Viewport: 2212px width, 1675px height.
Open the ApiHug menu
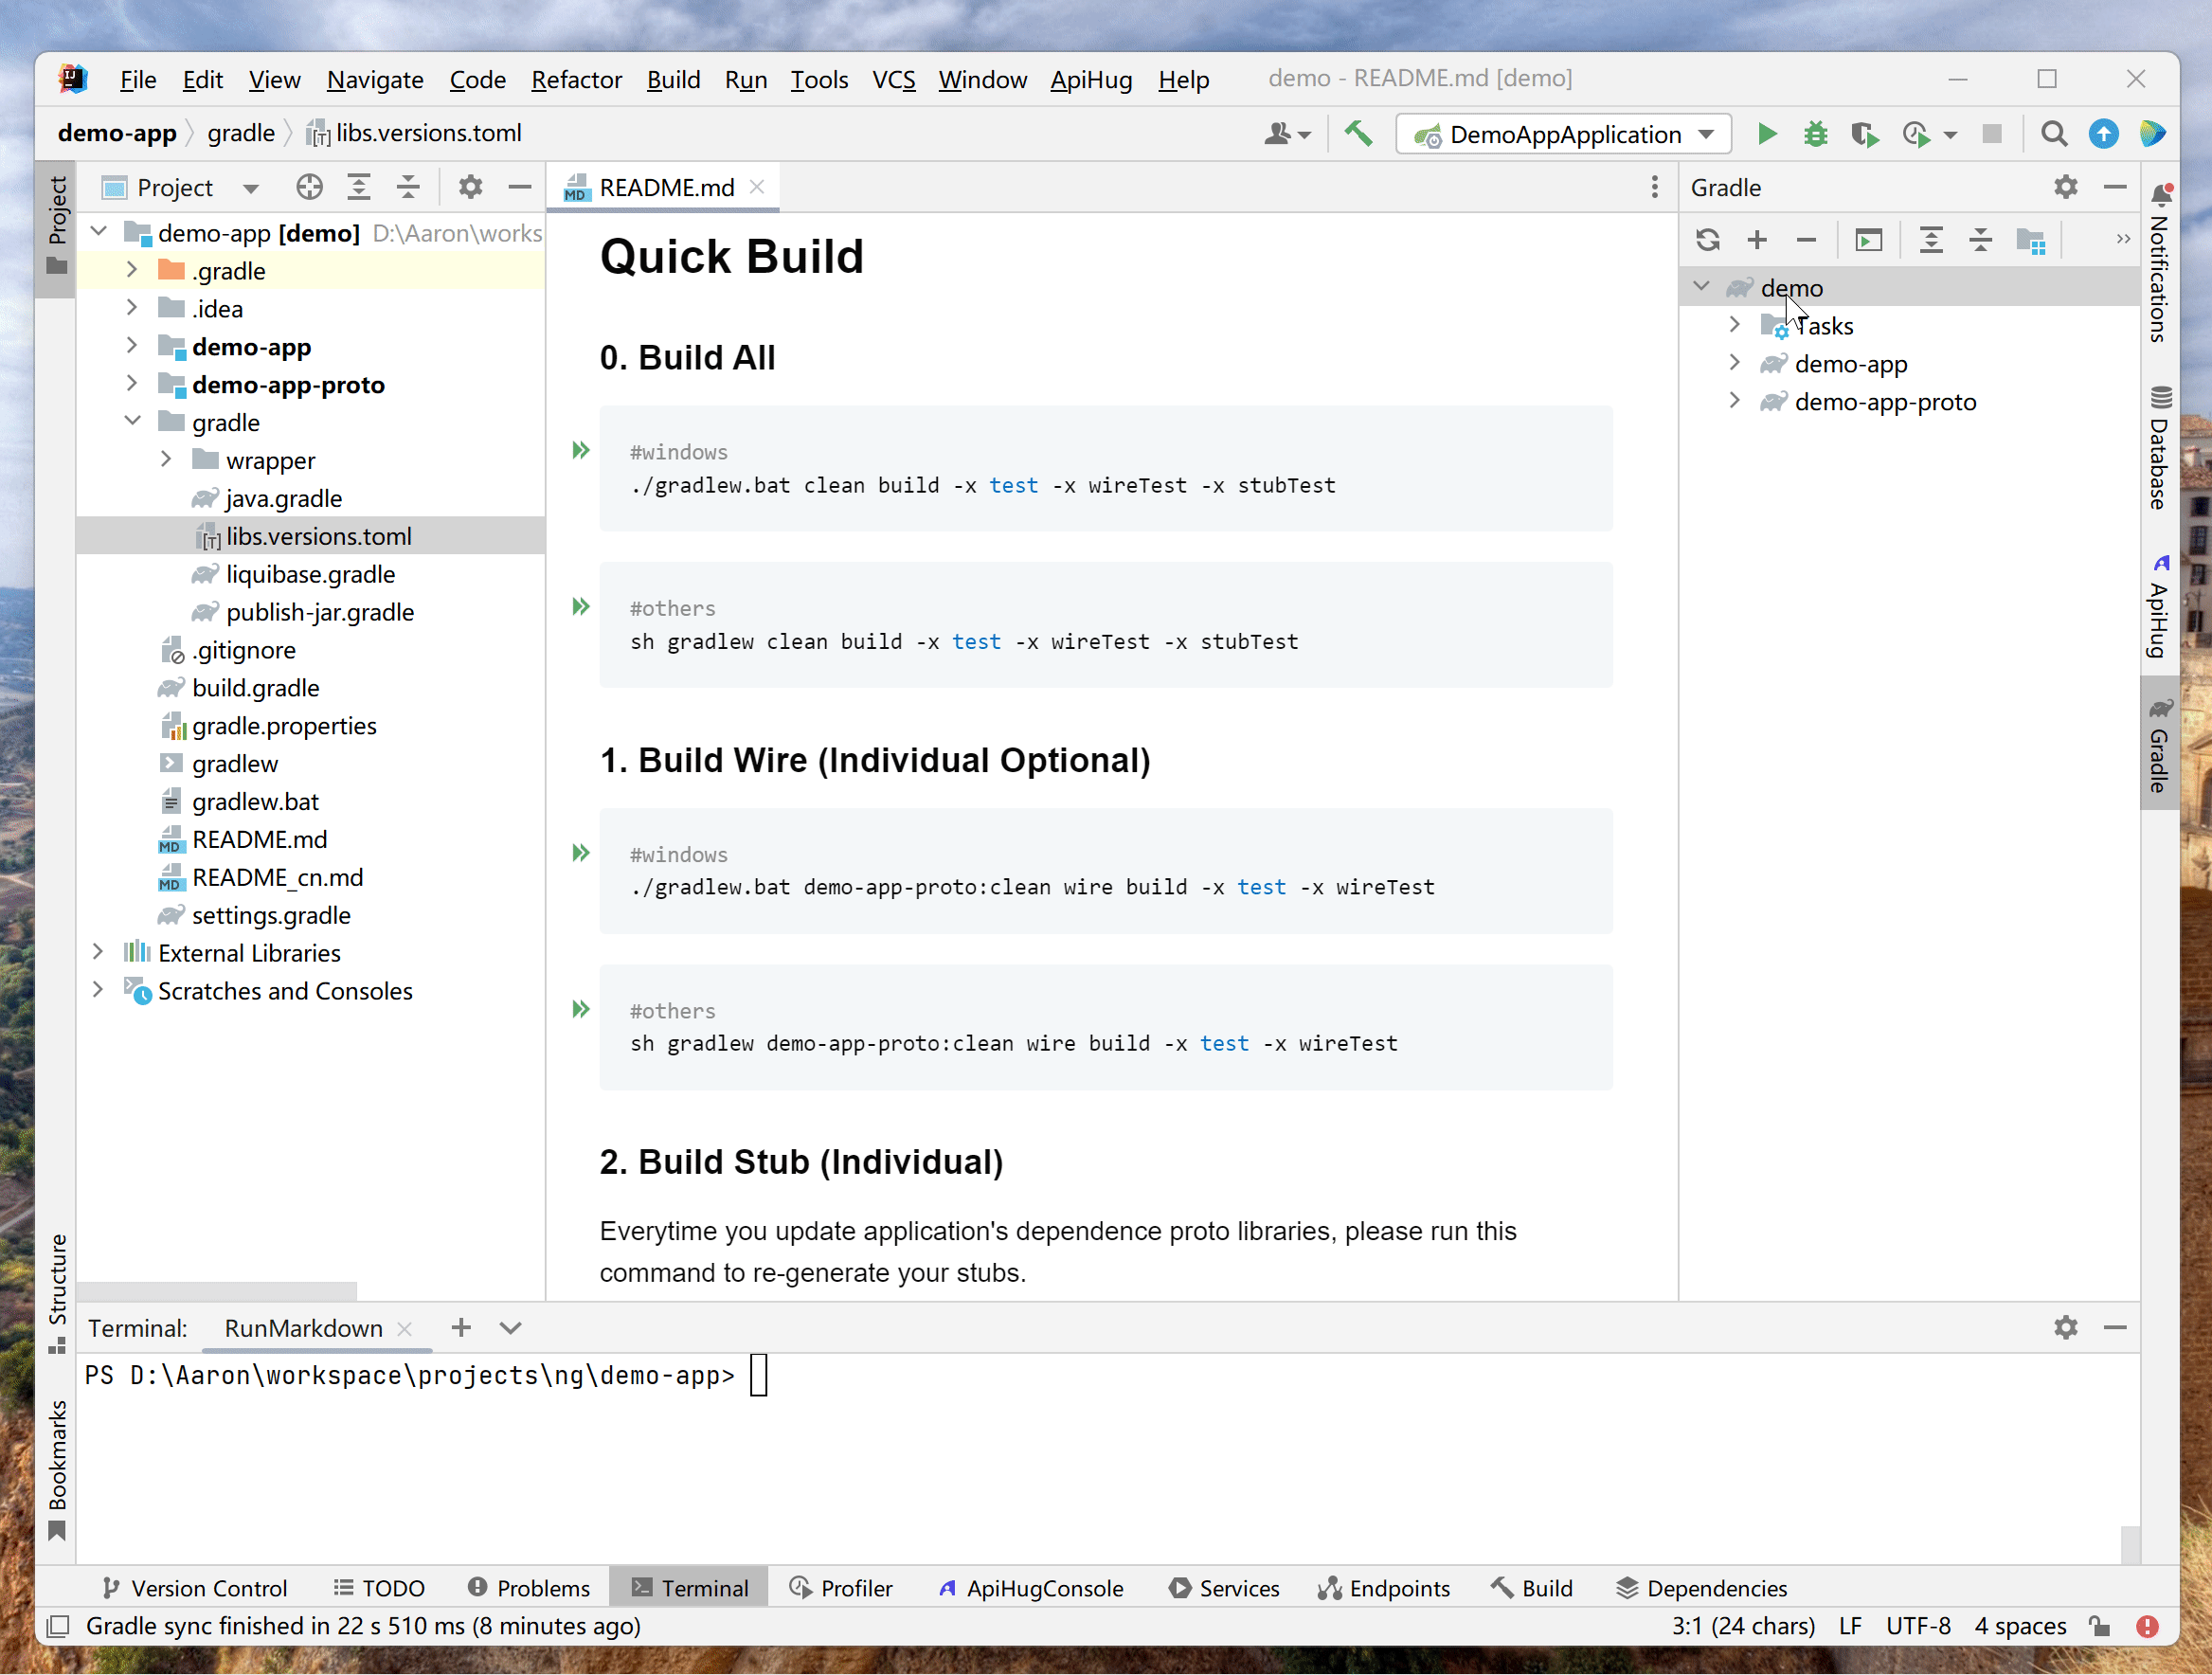[x=1091, y=79]
